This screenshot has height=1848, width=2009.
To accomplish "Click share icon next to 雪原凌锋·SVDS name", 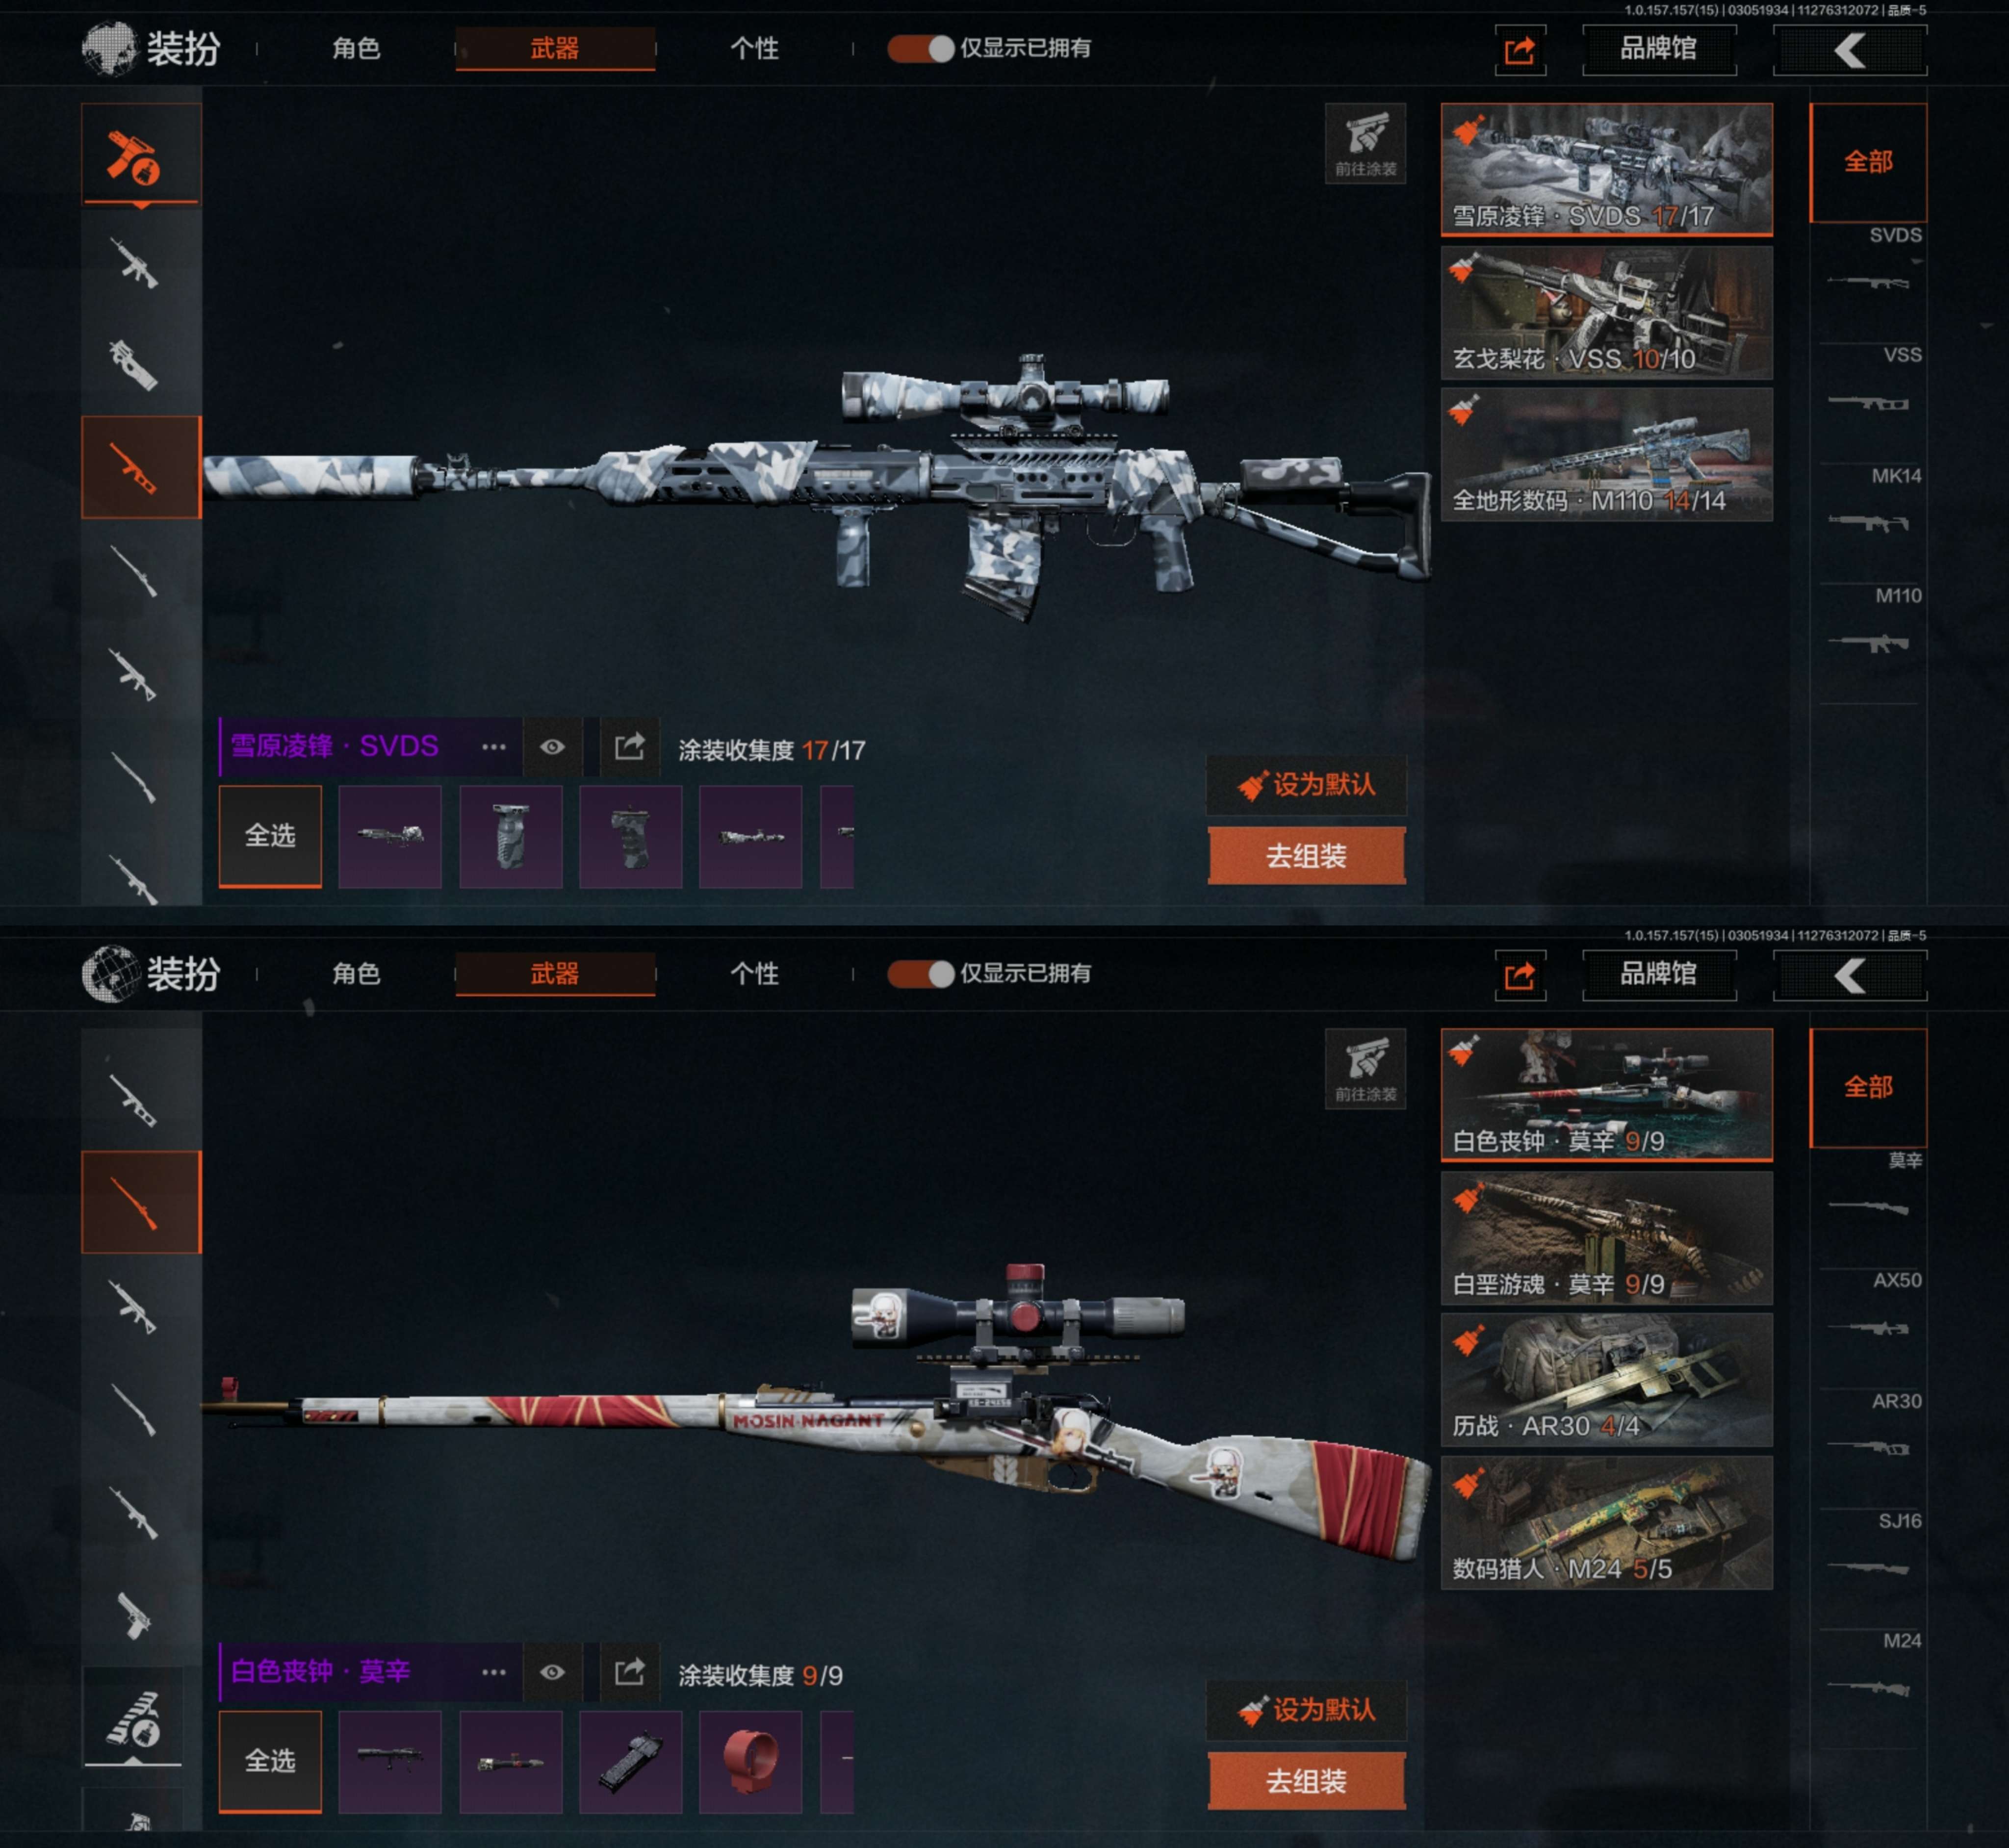I will [629, 747].
